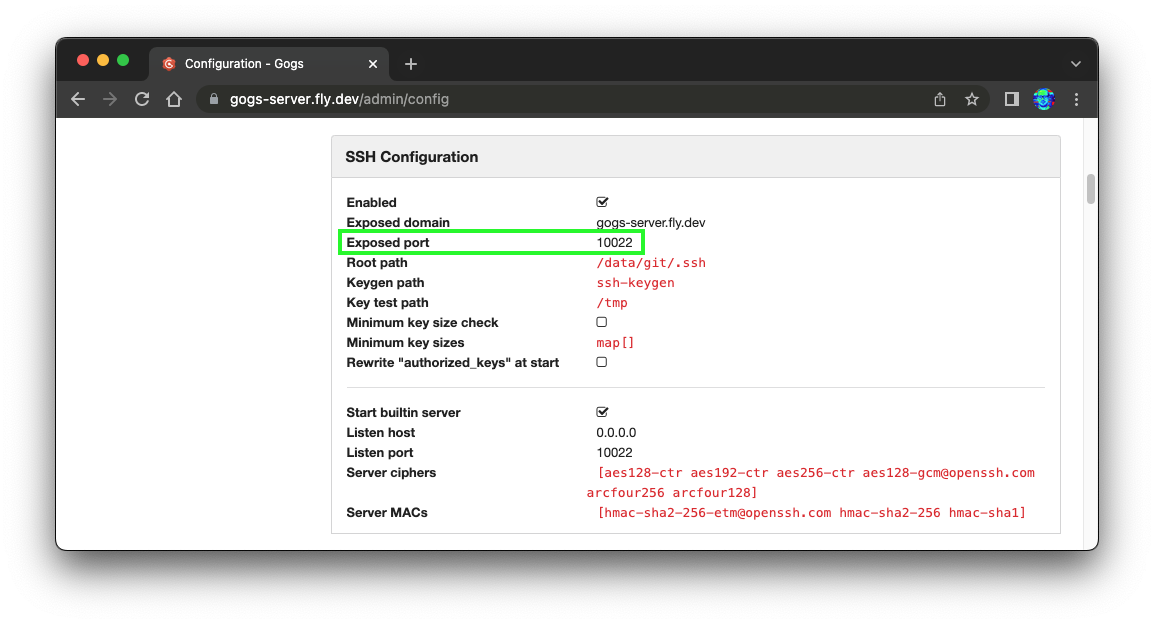
Task: Enable "Minimum key size check"
Action: (x=602, y=322)
